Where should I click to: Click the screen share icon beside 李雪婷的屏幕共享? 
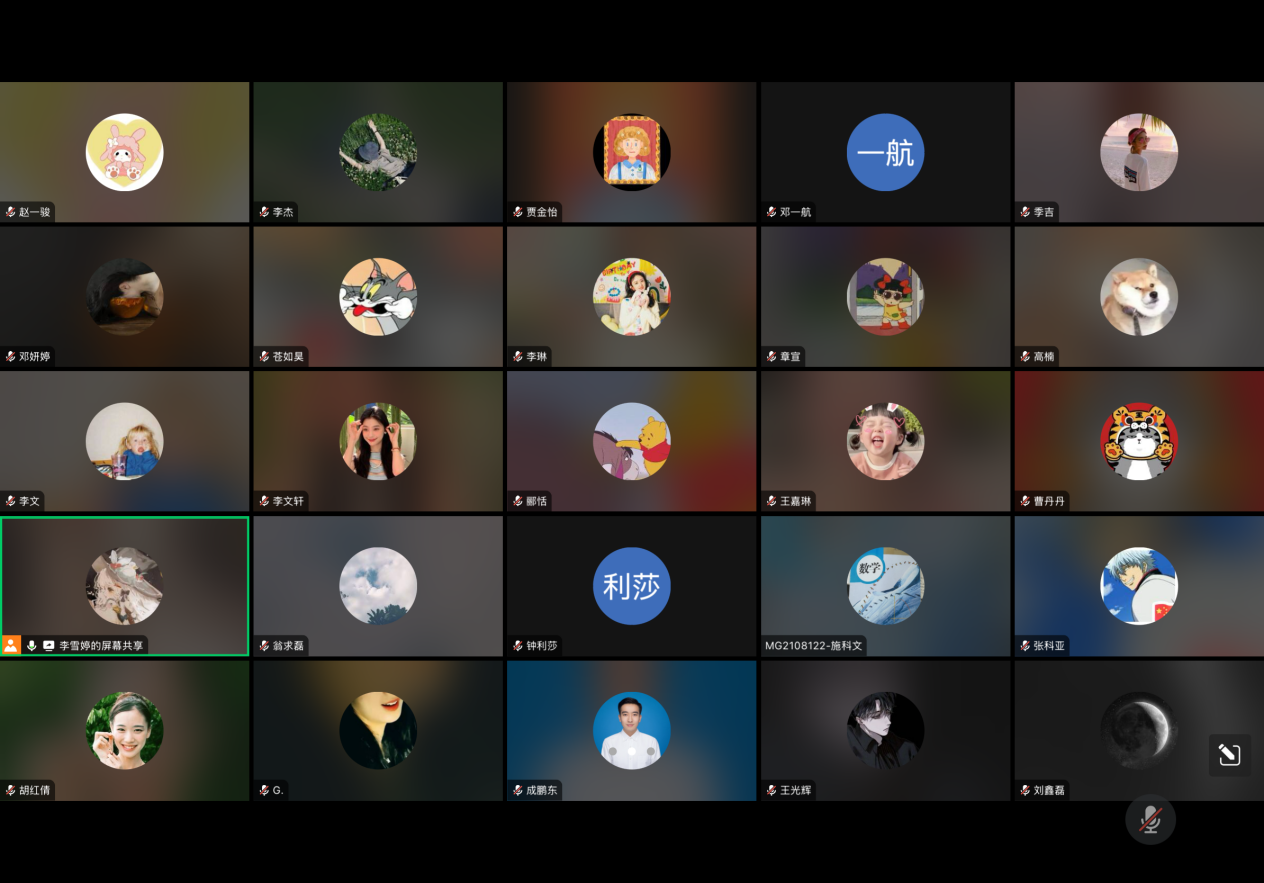point(48,646)
